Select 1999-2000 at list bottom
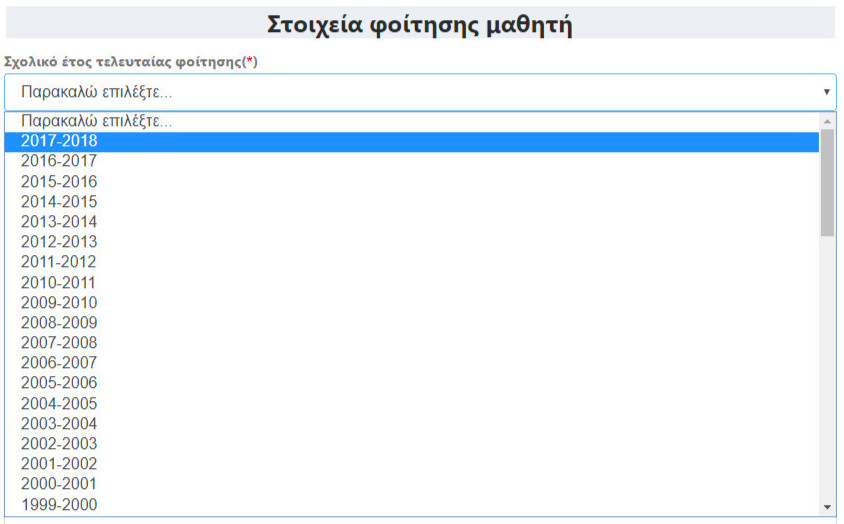This screenshot has width=844, height=524. pos(59,504)
